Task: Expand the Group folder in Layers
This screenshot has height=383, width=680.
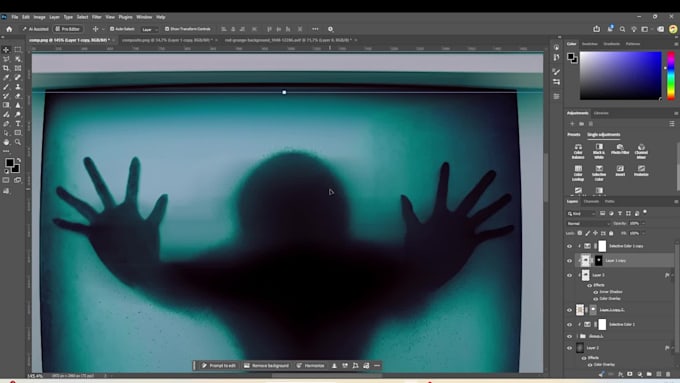Action: 578,336
